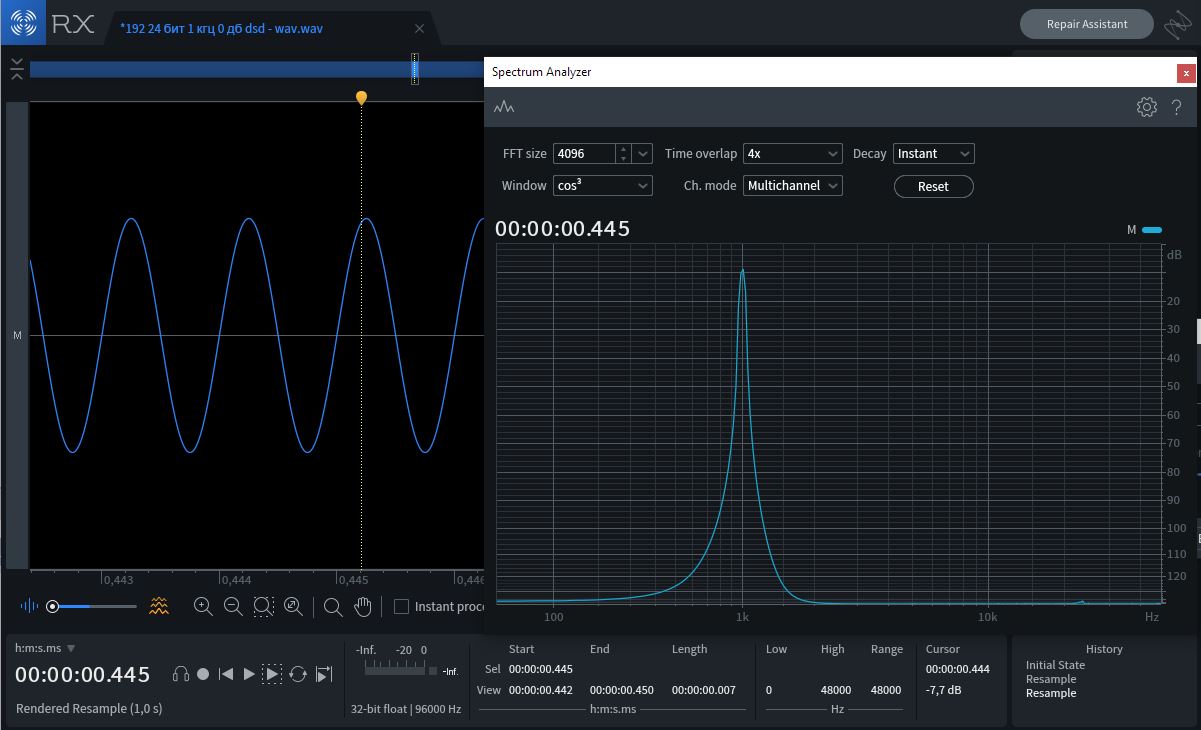Toggle loop playback
The height and width of the screenshot is (730, 1201).
pyautogui.click(x=298, y=675)
